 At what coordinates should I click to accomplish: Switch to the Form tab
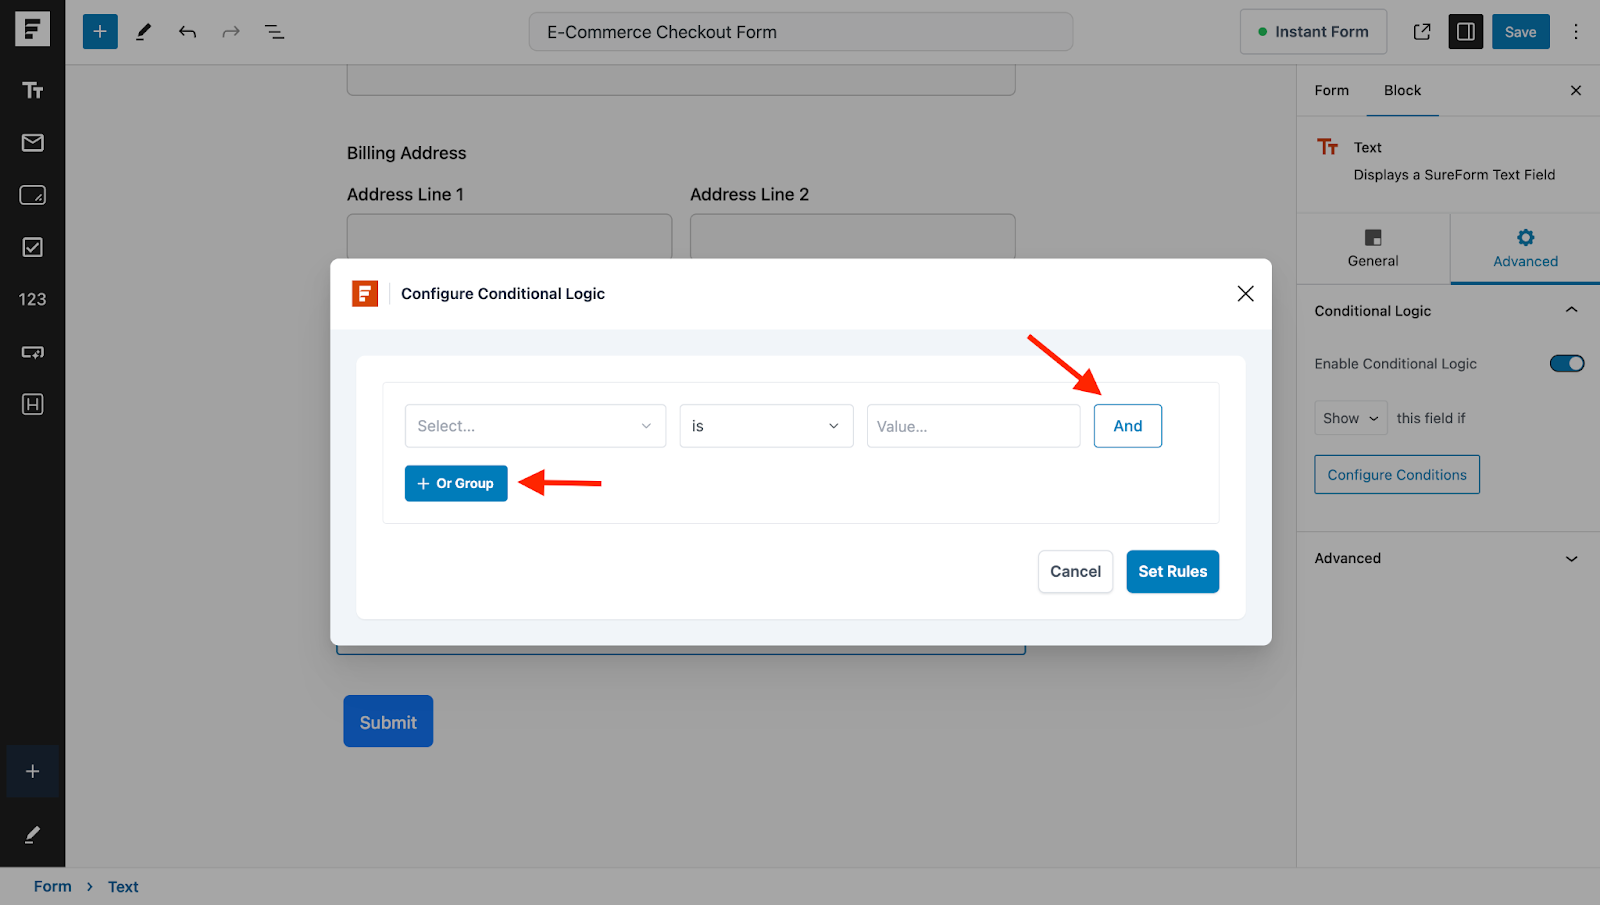pyautogui.click(x=1331, y=90)
